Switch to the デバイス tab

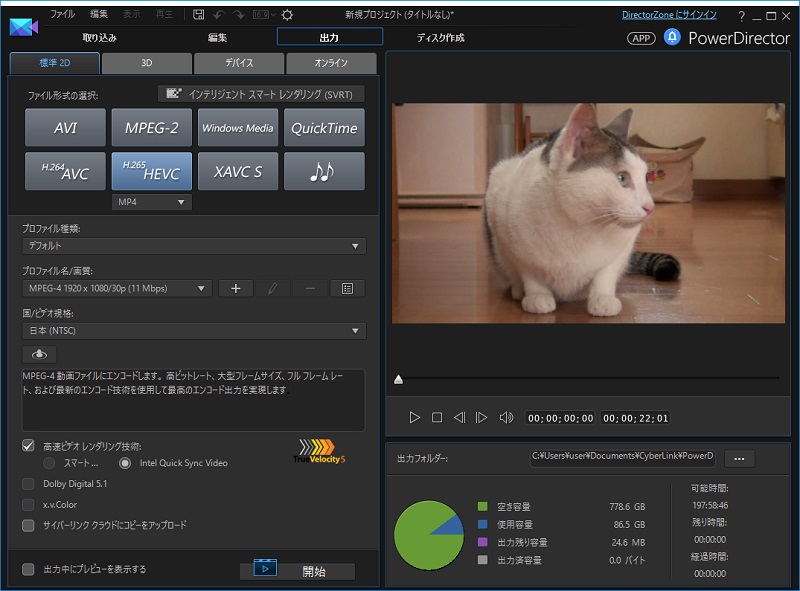[x=239, y=63]
